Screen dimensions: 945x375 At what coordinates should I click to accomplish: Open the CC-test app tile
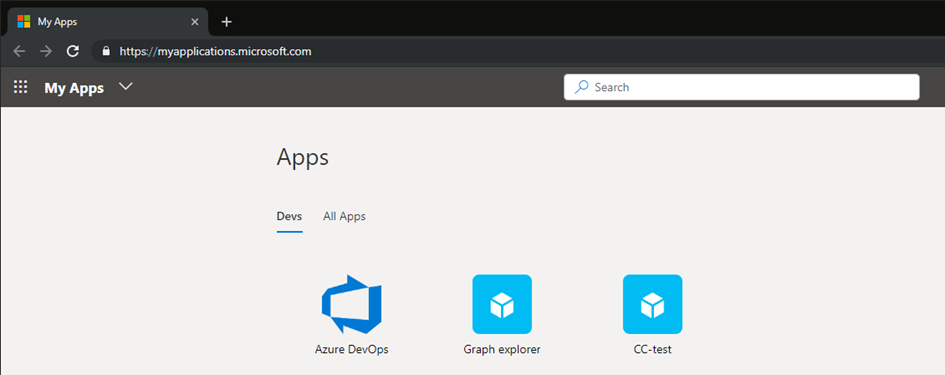pos(653,304)
